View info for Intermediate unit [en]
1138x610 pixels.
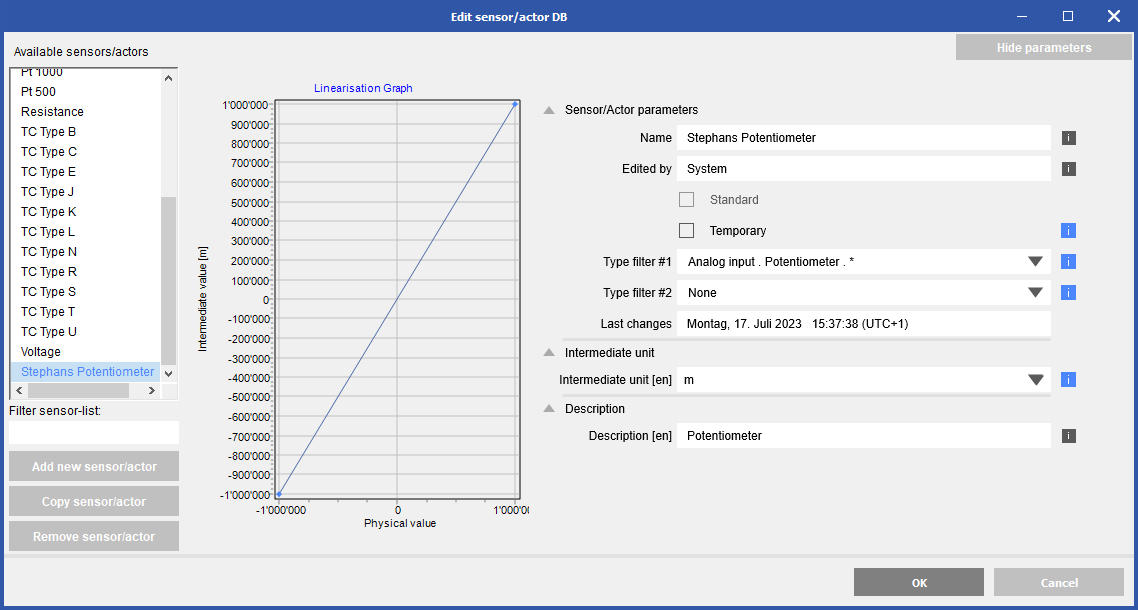pos(1068,379)
